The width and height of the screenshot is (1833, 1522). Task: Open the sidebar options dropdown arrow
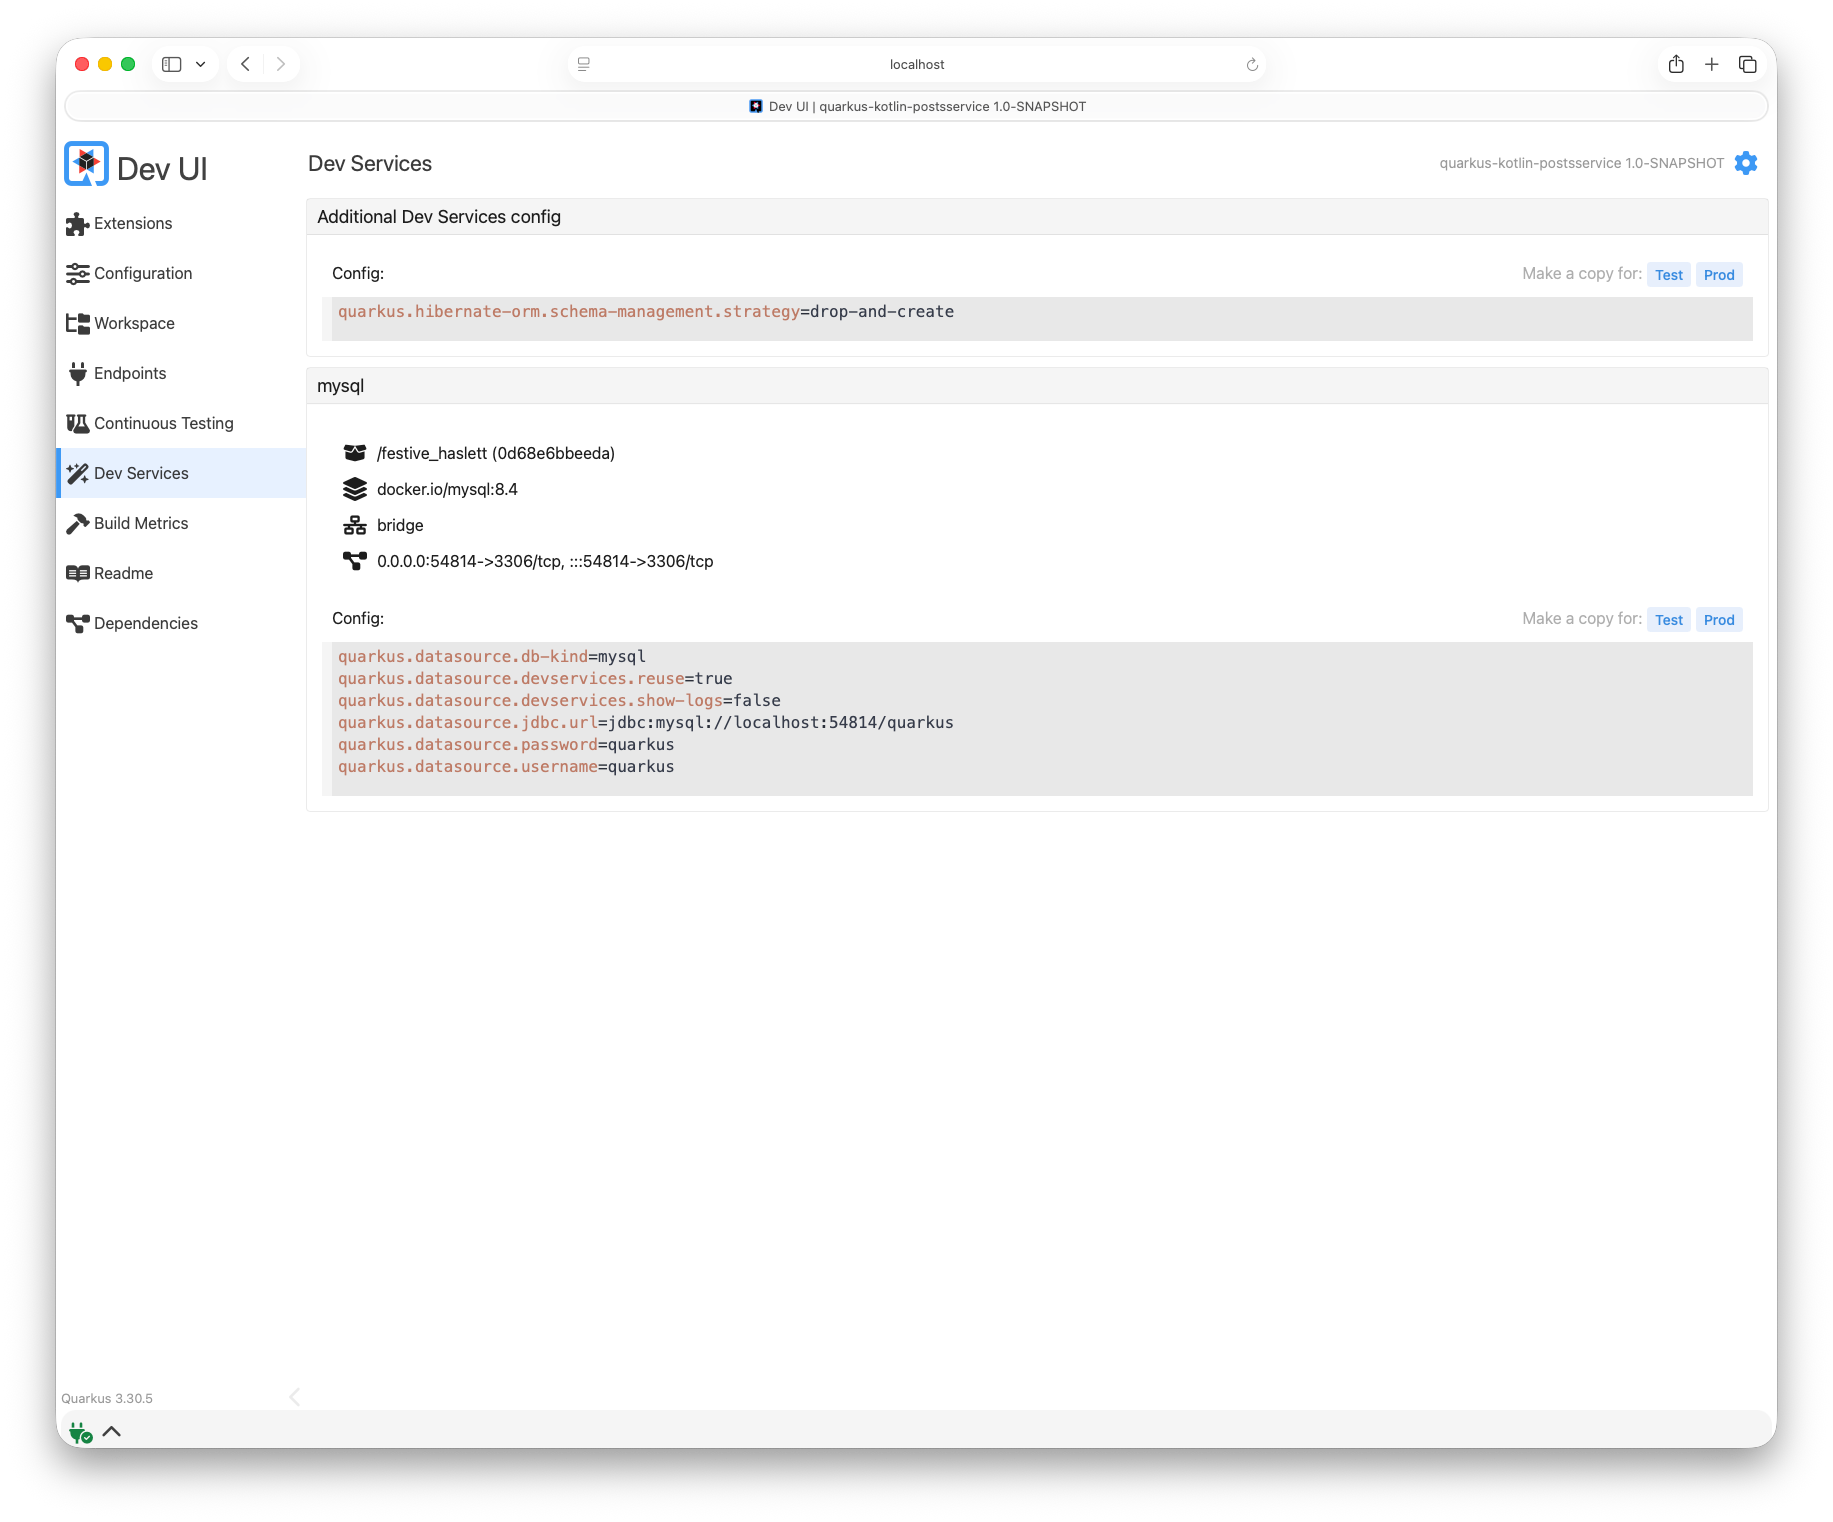click(201, 64)
